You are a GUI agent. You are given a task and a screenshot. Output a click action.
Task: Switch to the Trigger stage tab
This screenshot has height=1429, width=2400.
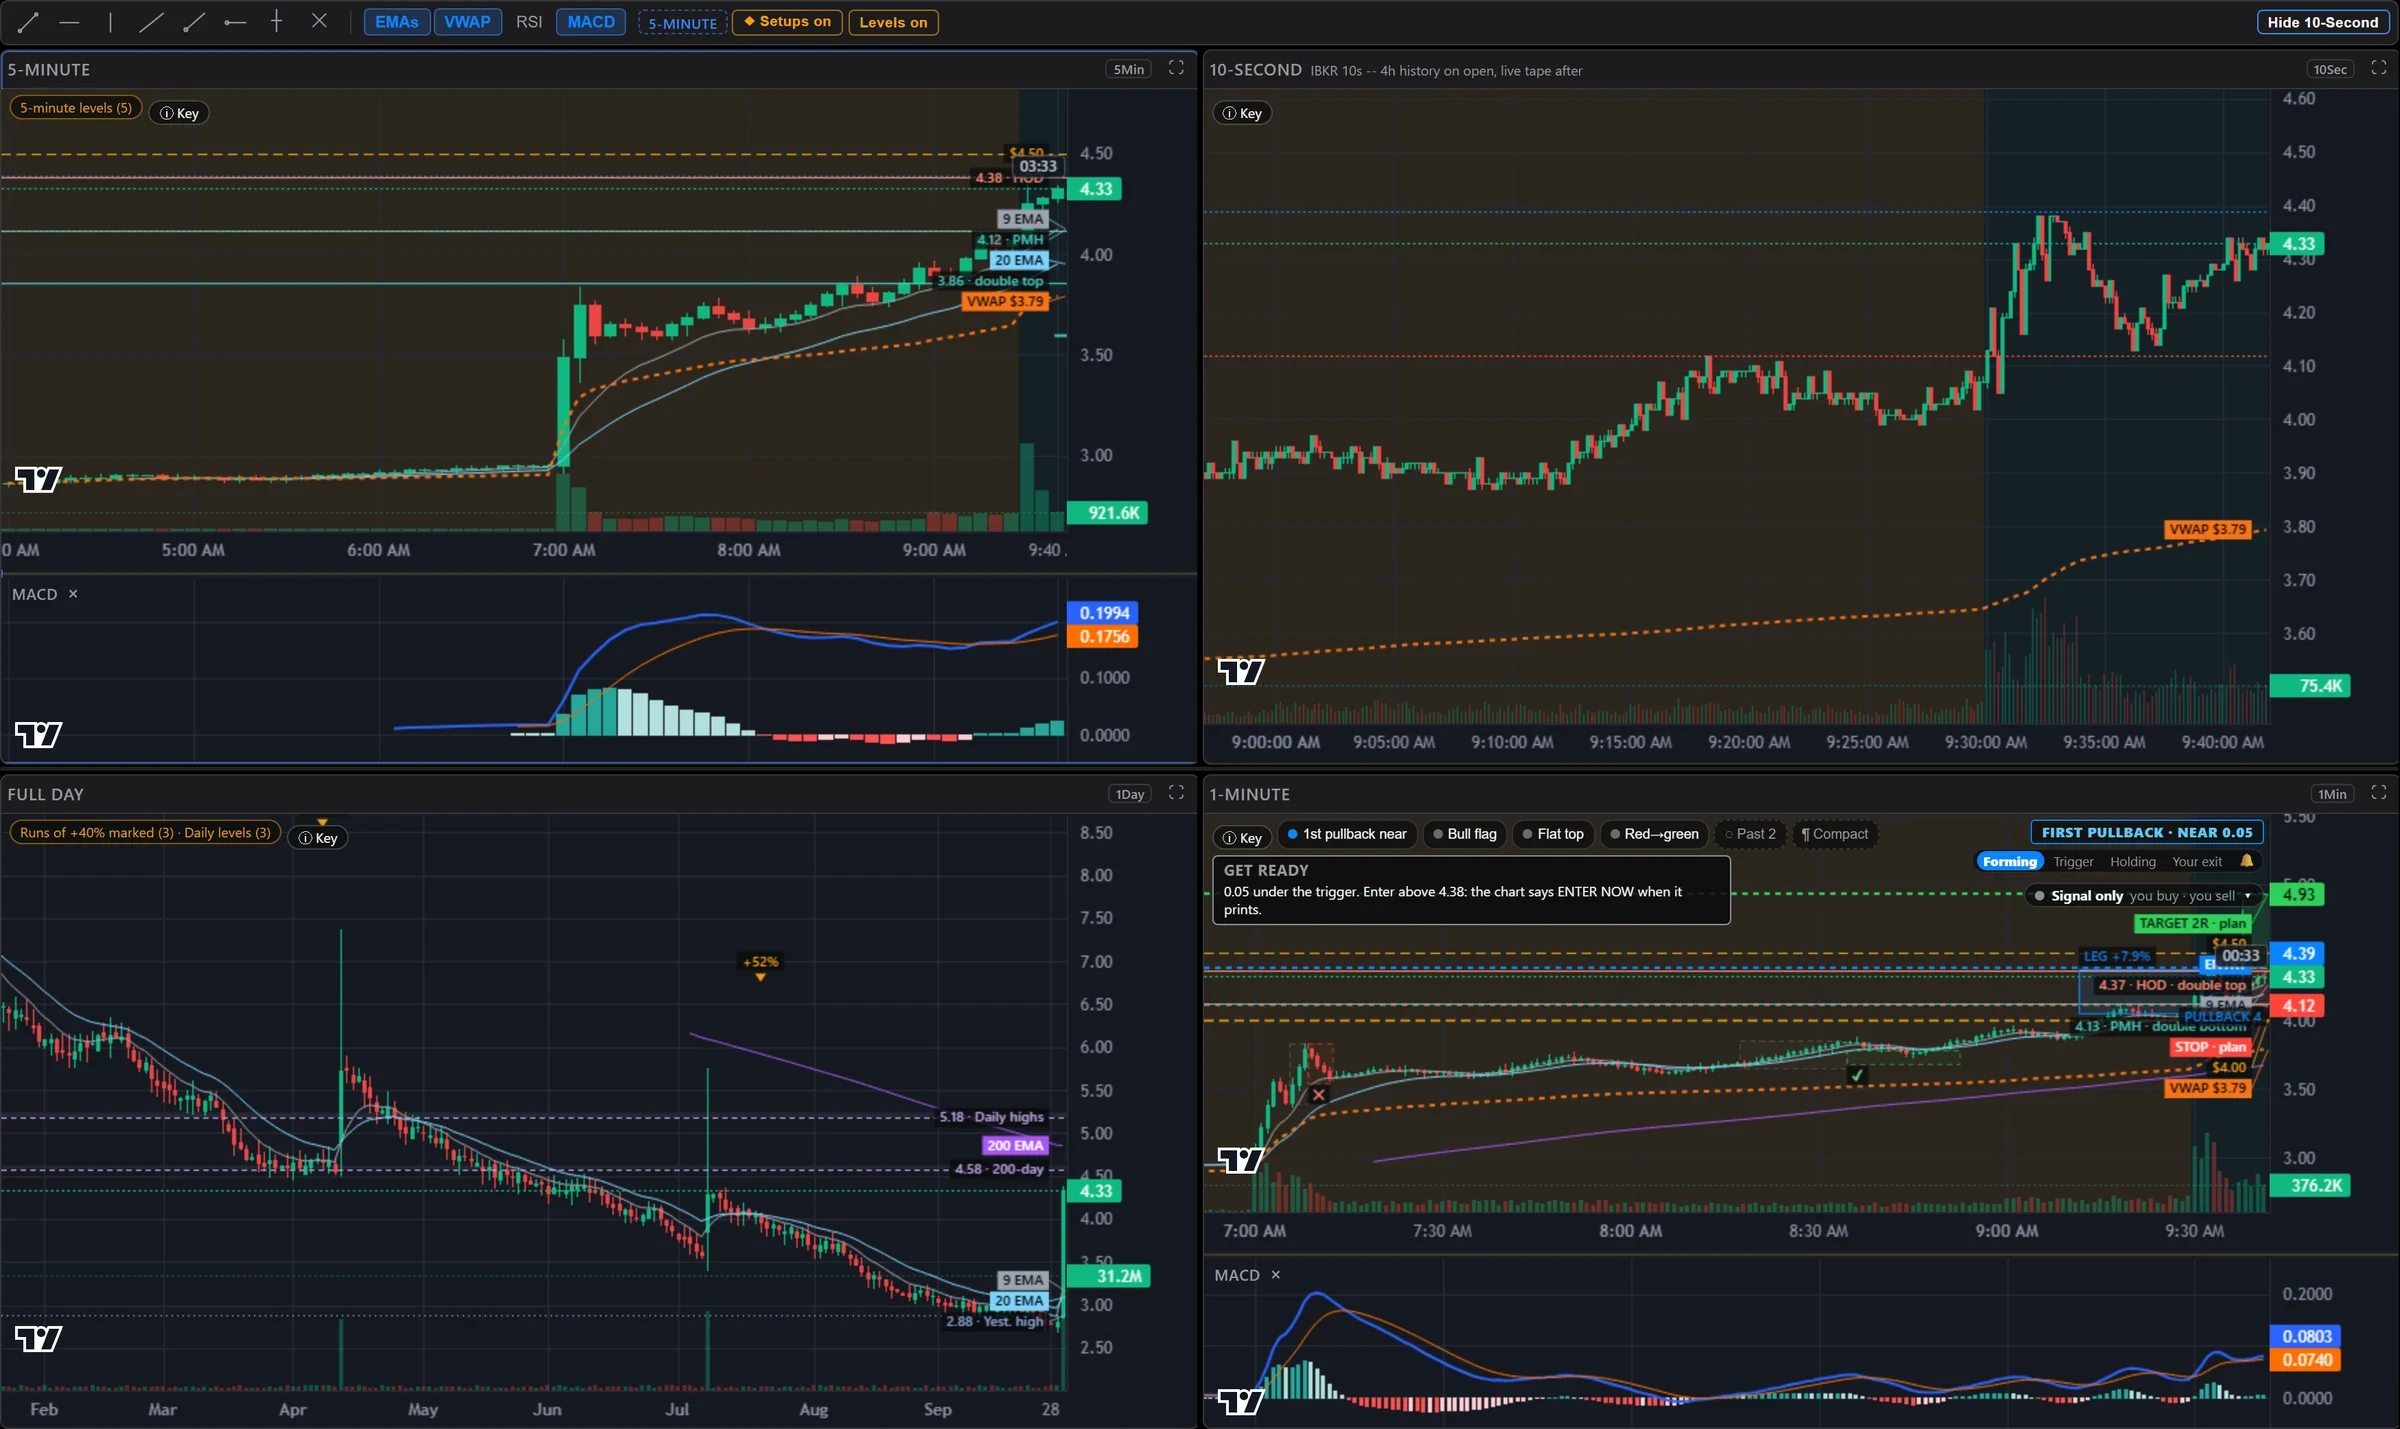[x=2073, y=862]
